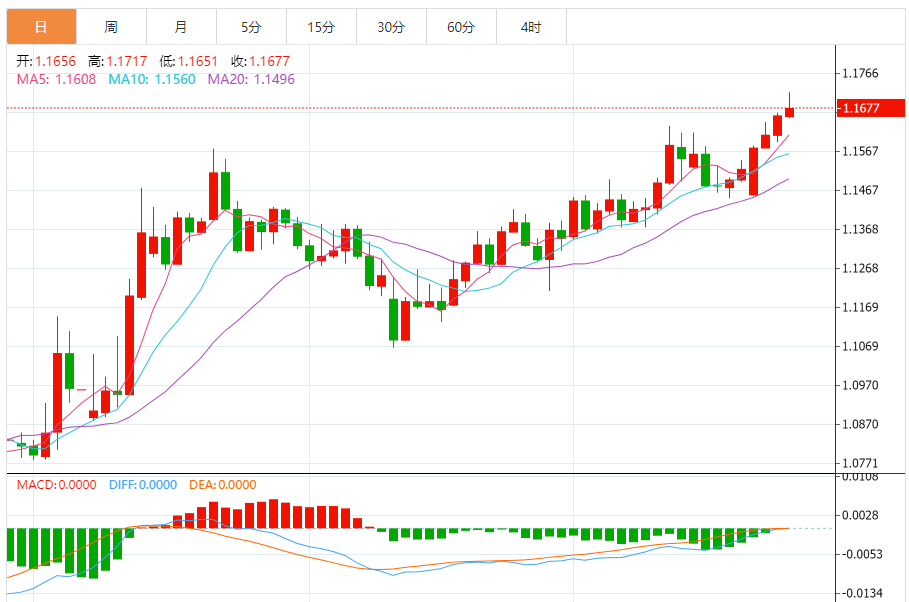This screenshot has width=909, height=602.
Task: Click the MA20: 1.1496 indicator label
Action: (251, 79)
